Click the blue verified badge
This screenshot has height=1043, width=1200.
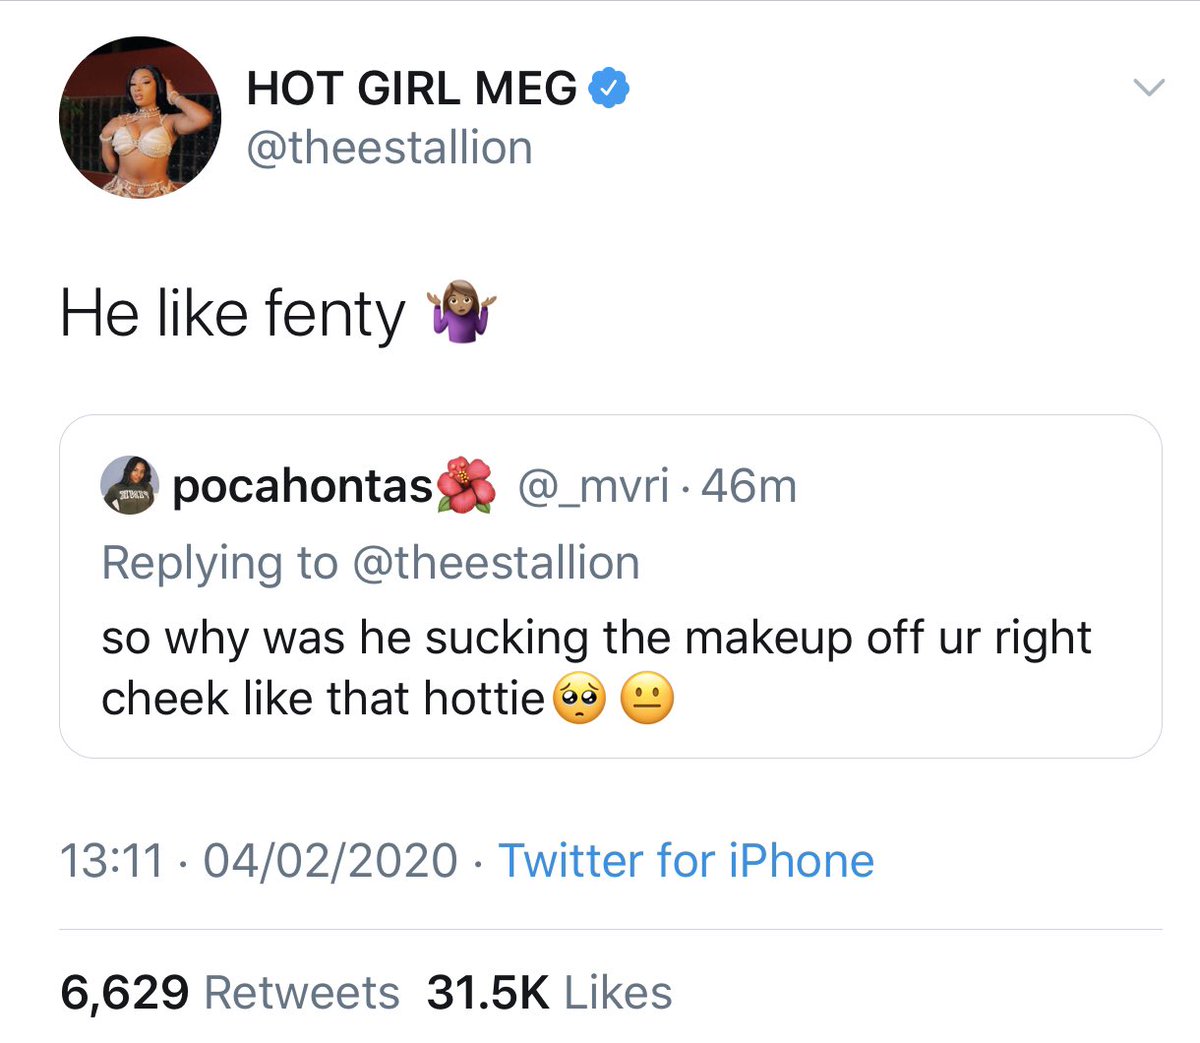(608, 88)
